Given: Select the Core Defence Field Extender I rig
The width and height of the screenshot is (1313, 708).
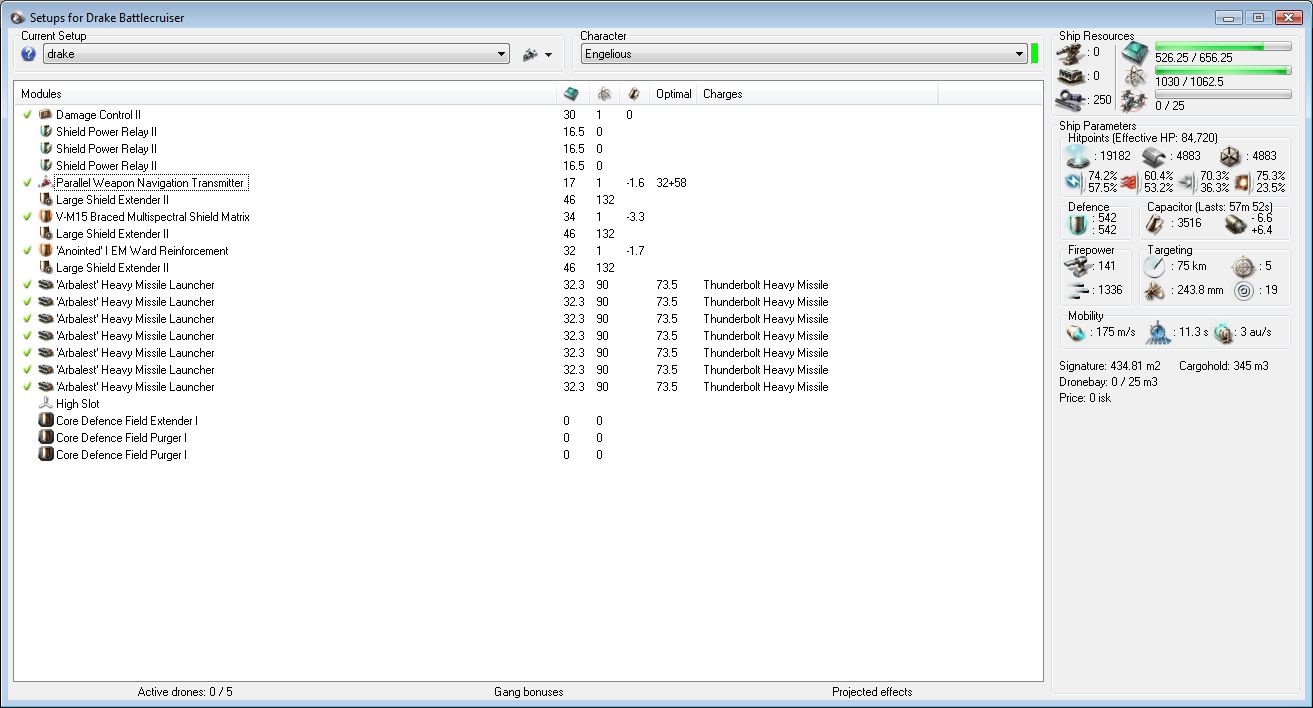Looking at the screenshot, I should coord(127,421).
